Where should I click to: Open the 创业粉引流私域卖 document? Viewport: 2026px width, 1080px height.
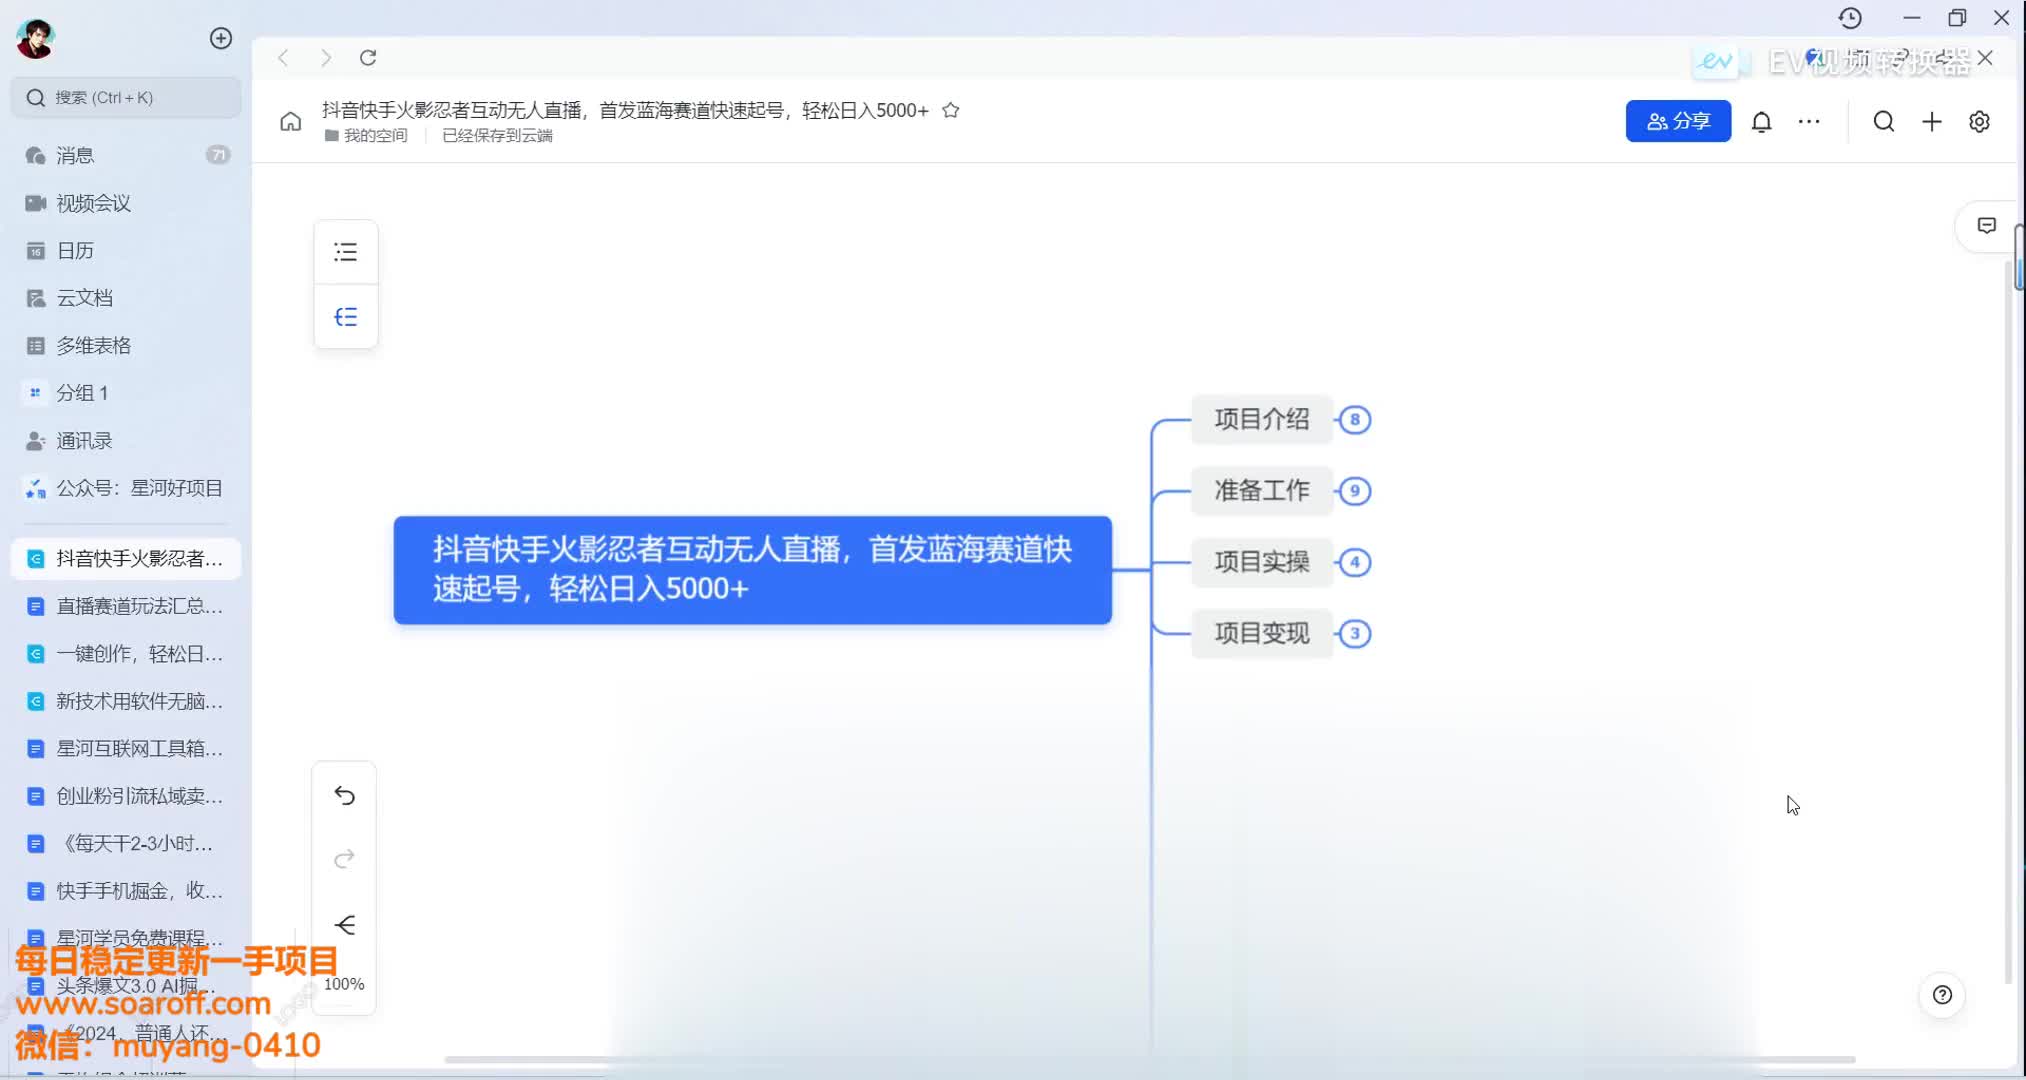tap(126, 796)
